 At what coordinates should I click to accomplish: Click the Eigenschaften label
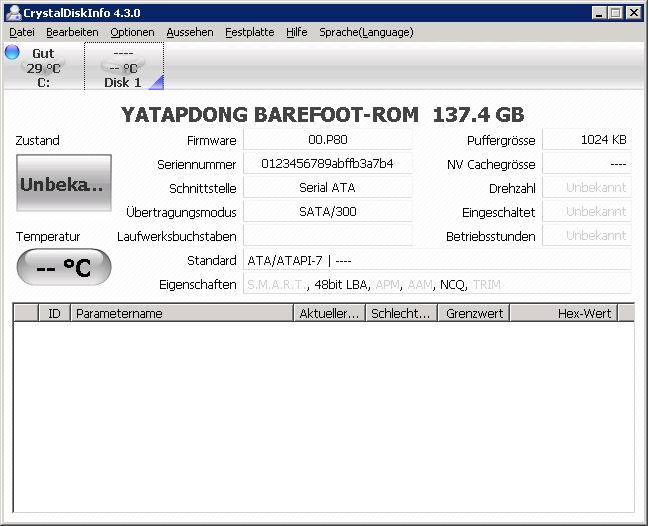click(x=198, y=285)
